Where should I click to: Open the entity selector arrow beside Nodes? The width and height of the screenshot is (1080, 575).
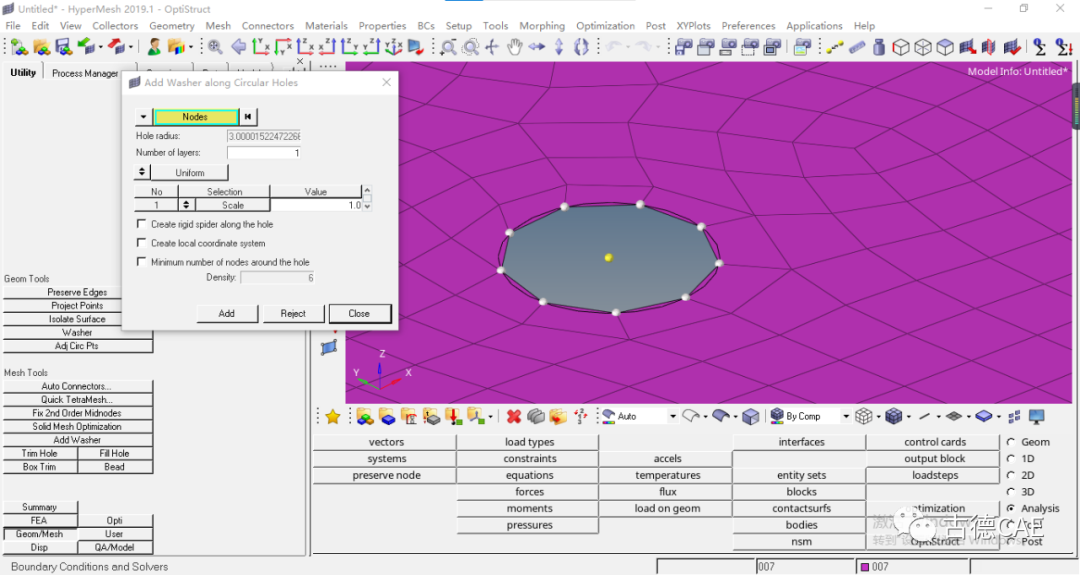(142, 117)
